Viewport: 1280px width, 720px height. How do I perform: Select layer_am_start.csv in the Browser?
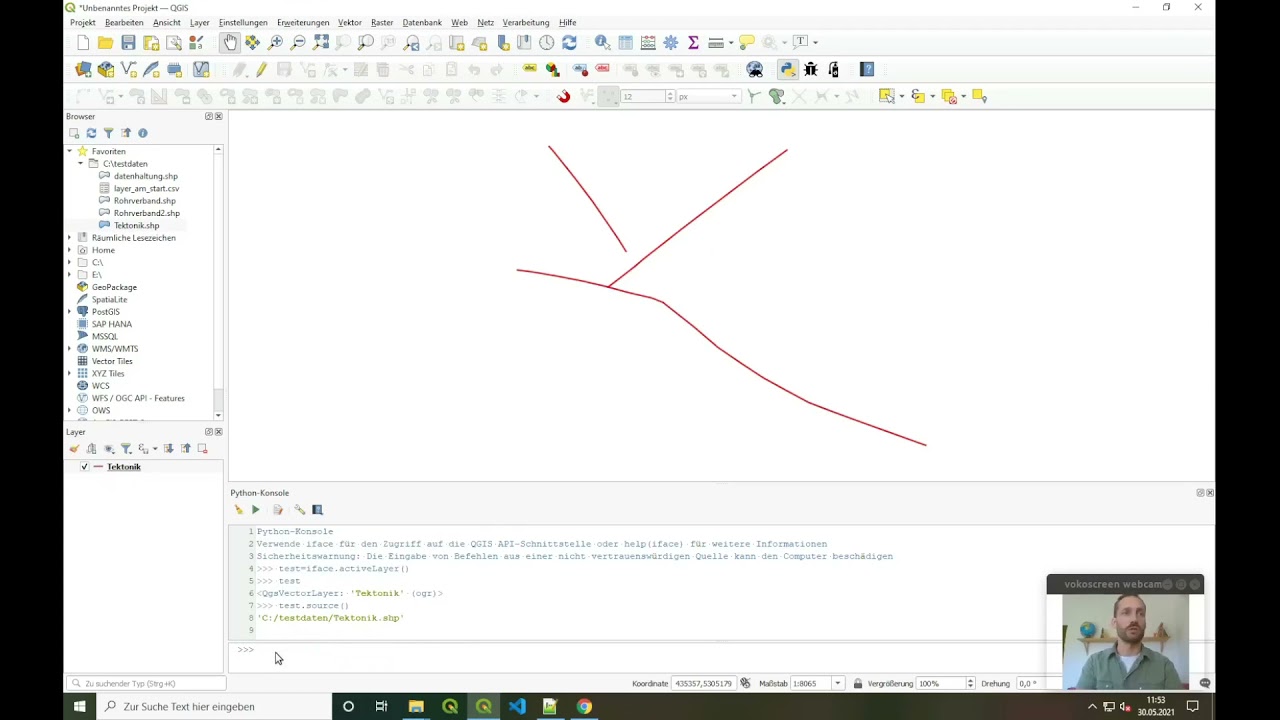[x=146, y=188]
